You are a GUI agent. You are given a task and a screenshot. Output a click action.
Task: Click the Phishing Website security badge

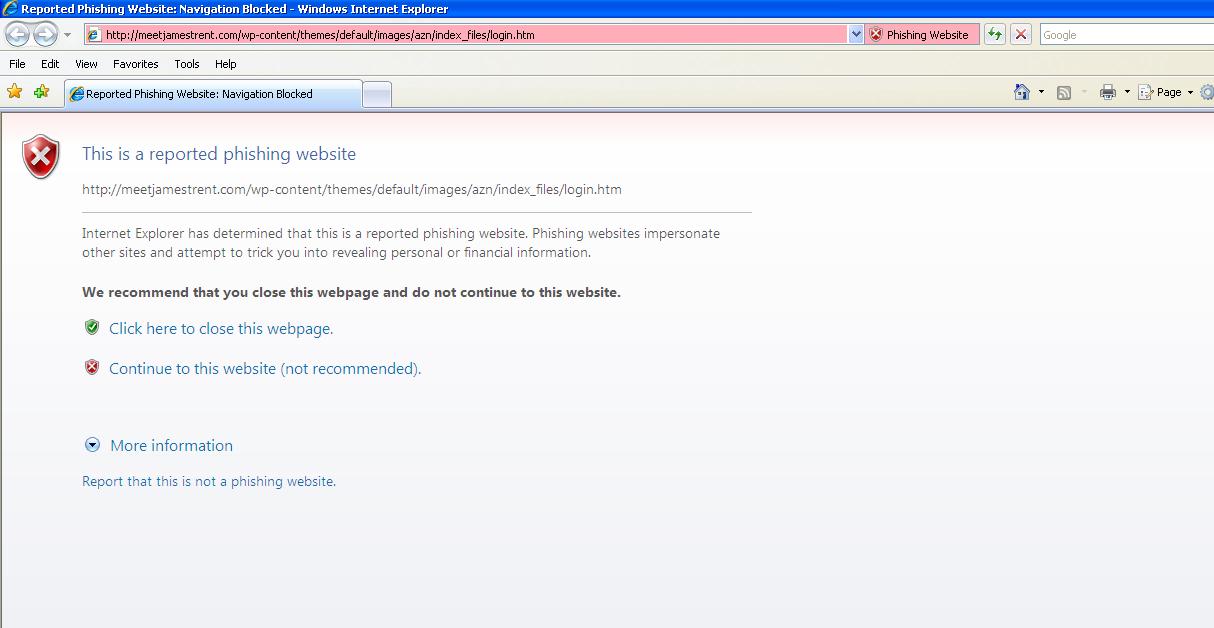(922, 35)
